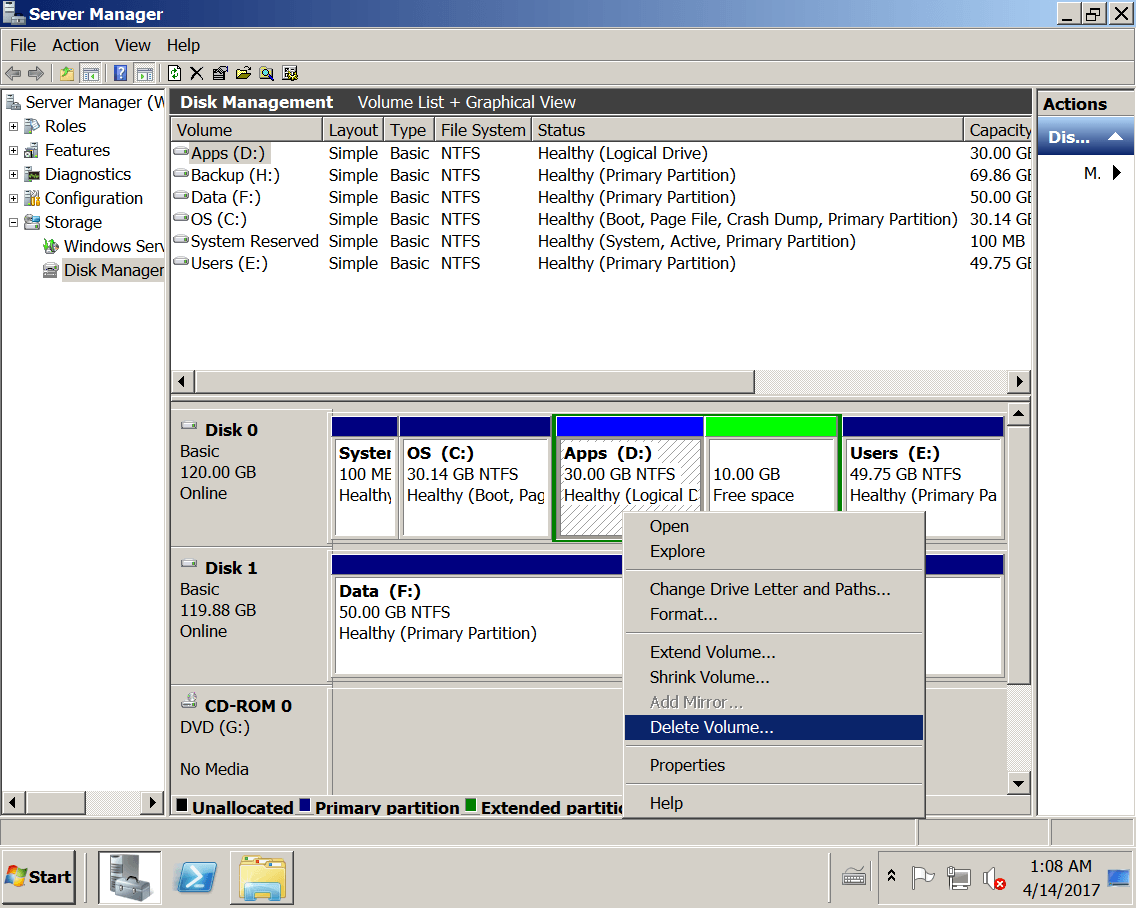Collapse the Storage tree node
Screen dimensions: 1136x908
click(13, 222)
